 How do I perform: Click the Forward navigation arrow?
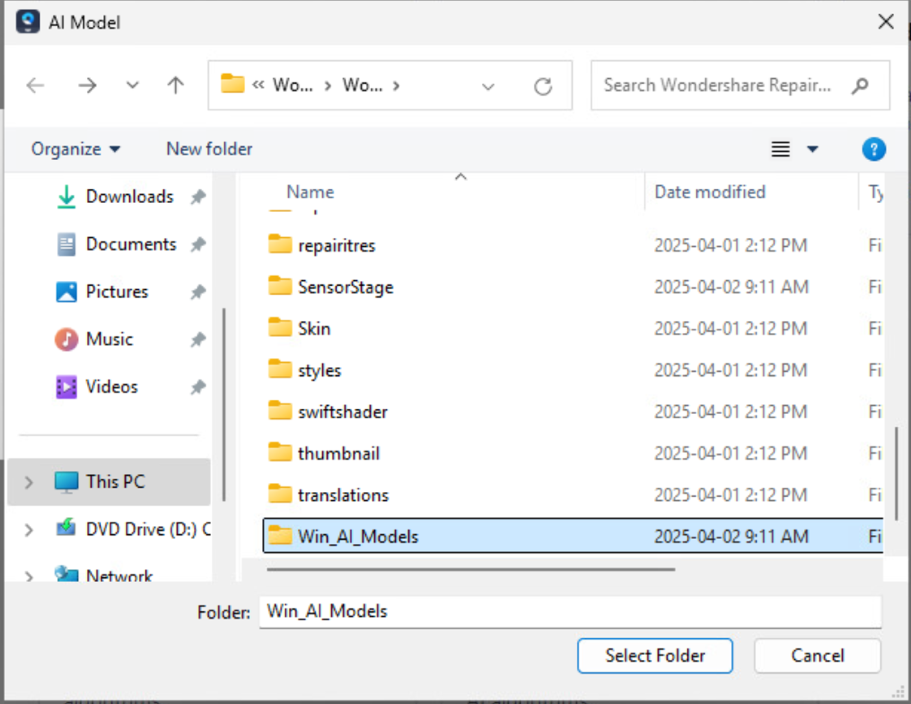coord(88,86)
